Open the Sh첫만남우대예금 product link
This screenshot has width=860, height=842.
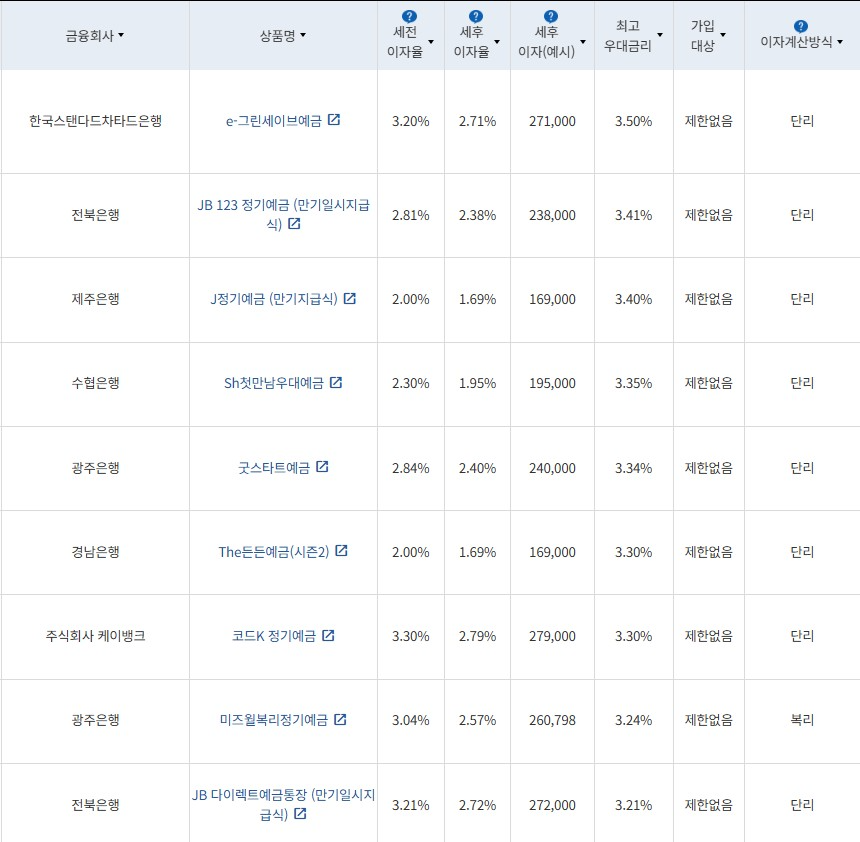coord(274,383)
